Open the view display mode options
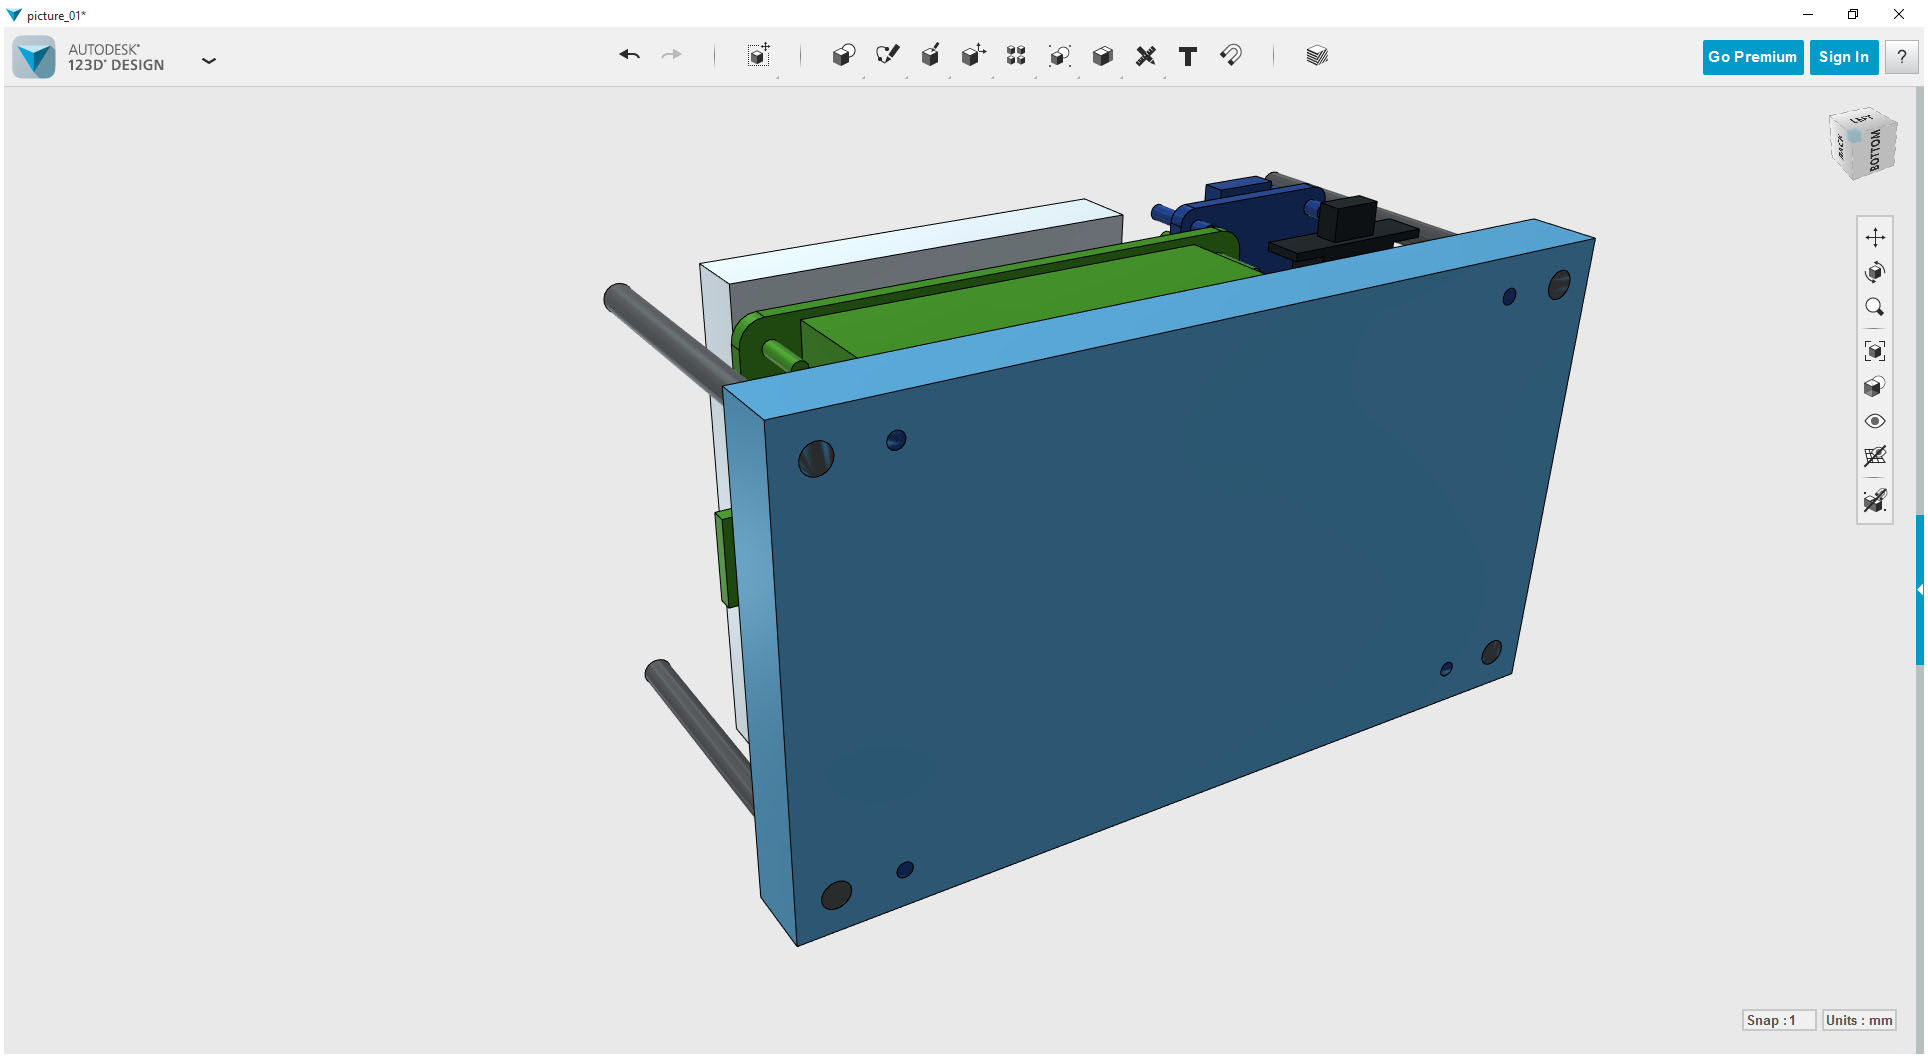 [1875, 386]
